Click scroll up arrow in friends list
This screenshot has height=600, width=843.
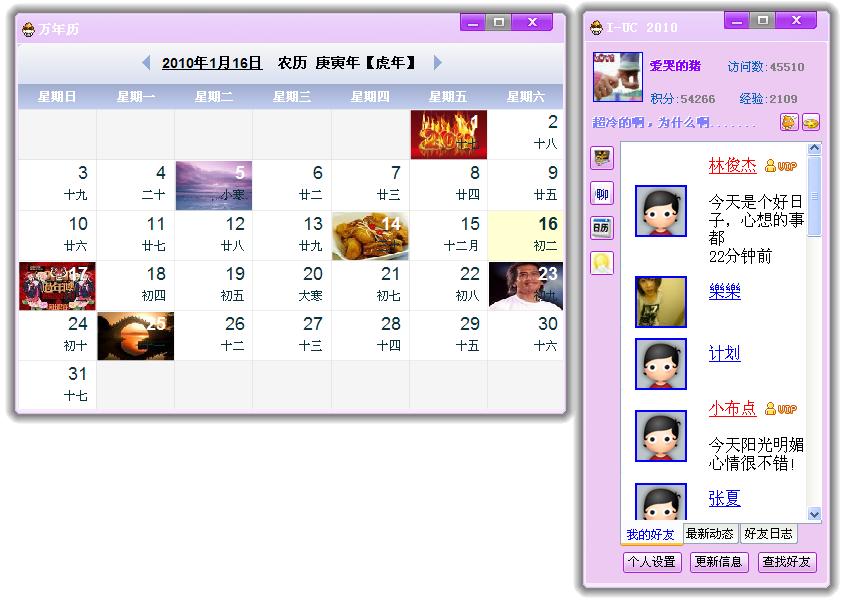814,148
